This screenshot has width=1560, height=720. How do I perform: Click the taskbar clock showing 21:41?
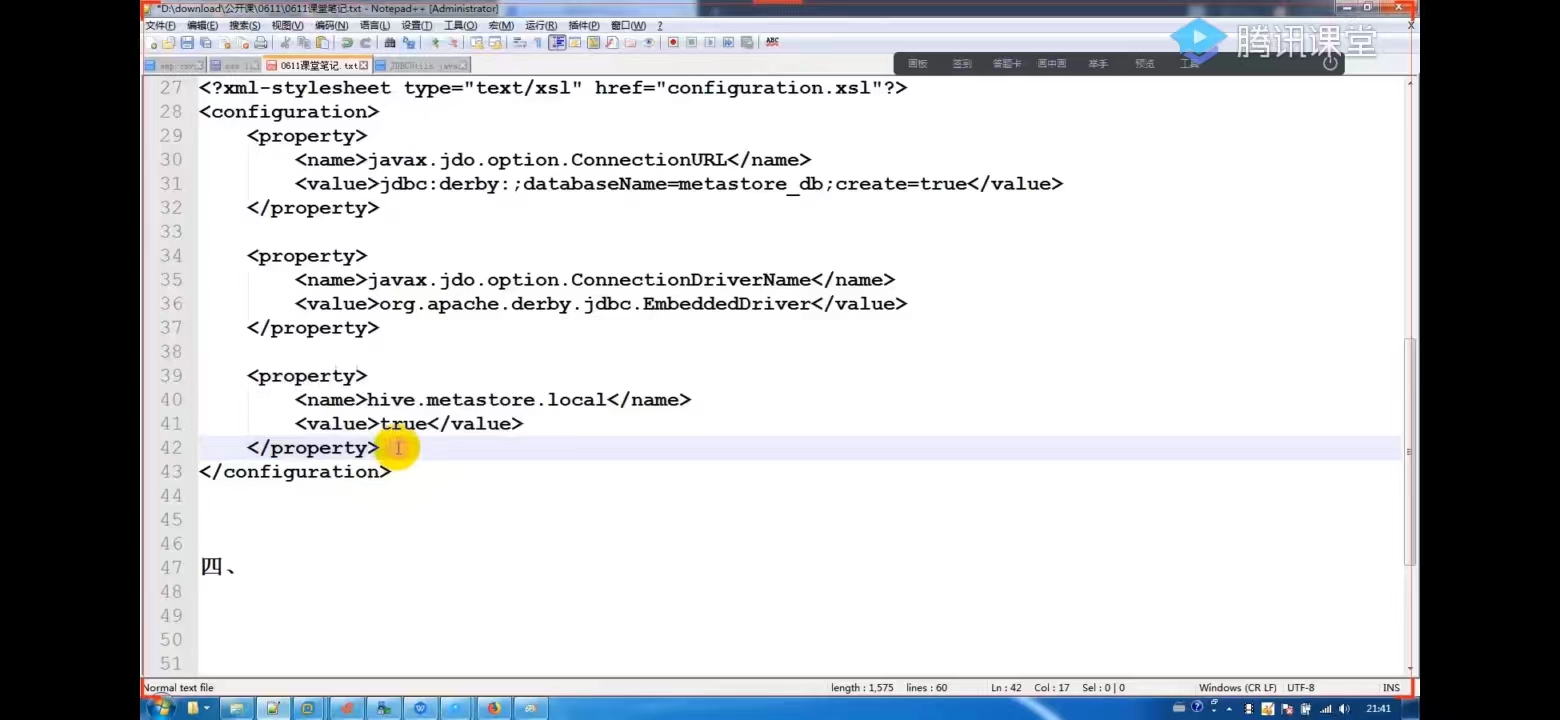(1378, 708)
